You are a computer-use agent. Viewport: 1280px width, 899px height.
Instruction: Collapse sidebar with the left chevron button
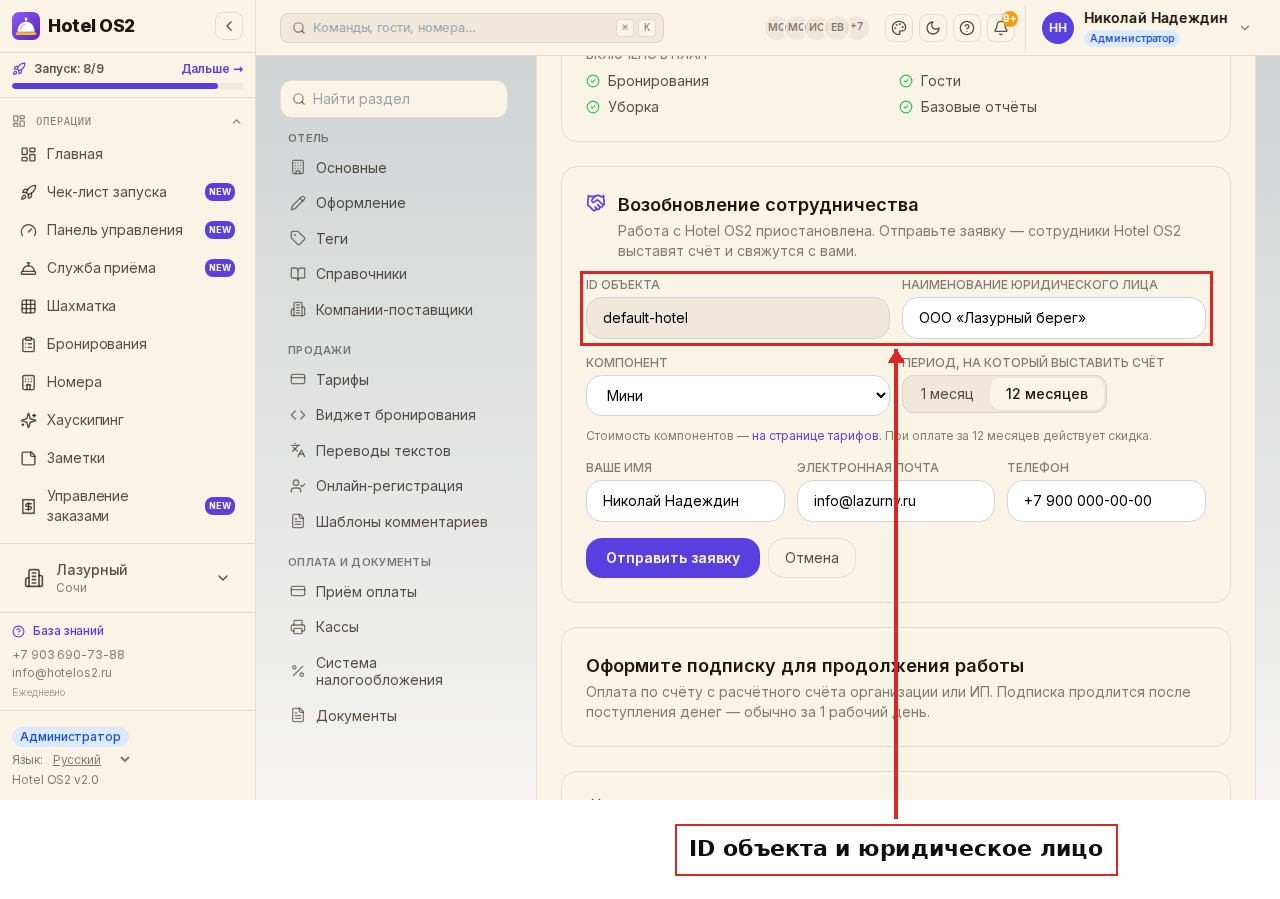pyautogui.click(x=229, y=26)
